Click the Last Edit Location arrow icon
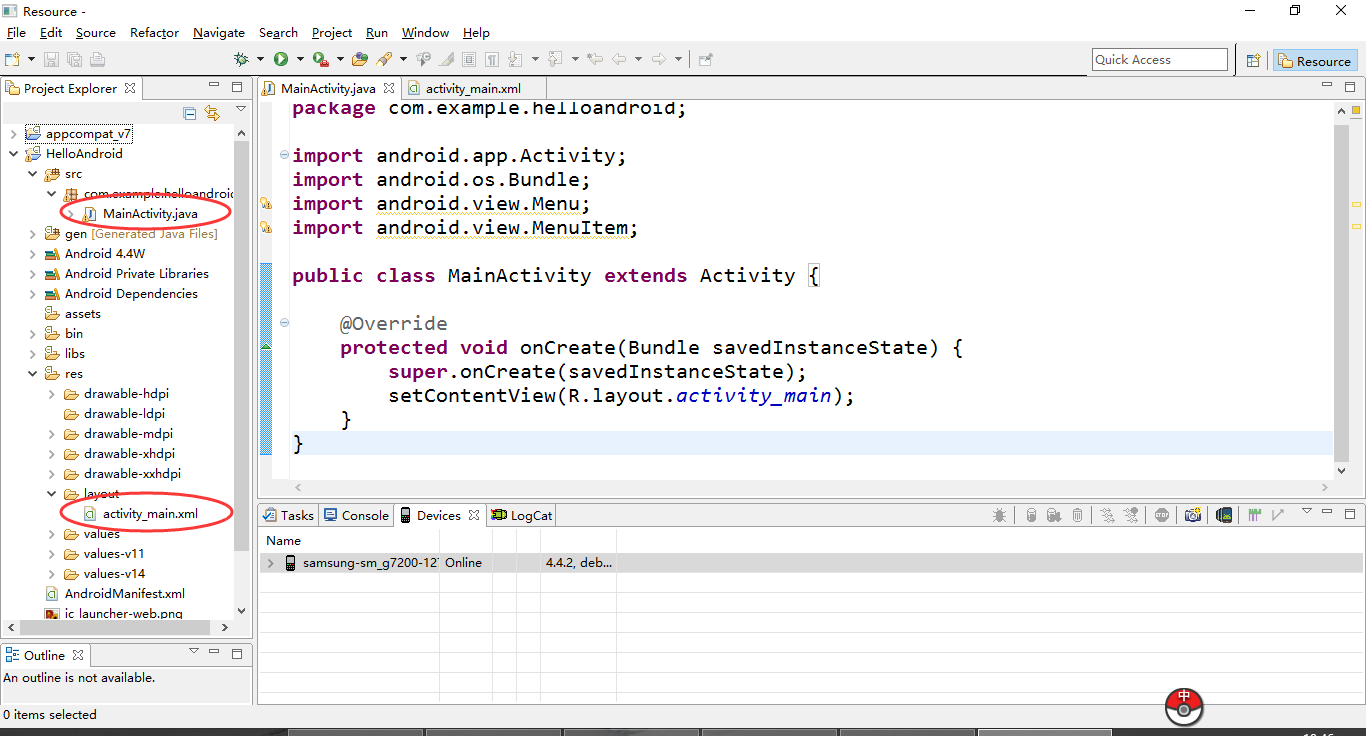 [594, 60]
